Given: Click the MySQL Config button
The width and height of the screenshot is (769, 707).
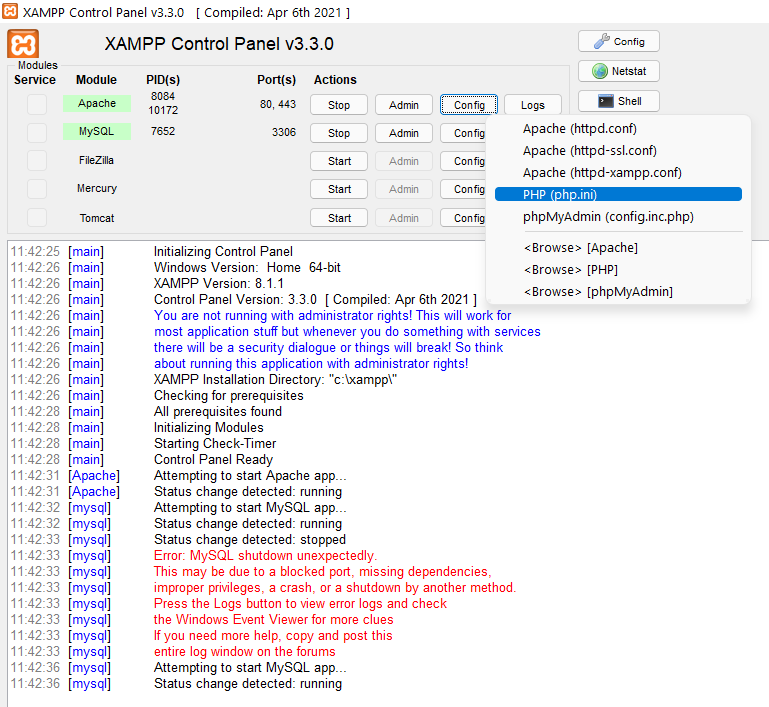Looking at the screenshot, I should pos(463,133).
